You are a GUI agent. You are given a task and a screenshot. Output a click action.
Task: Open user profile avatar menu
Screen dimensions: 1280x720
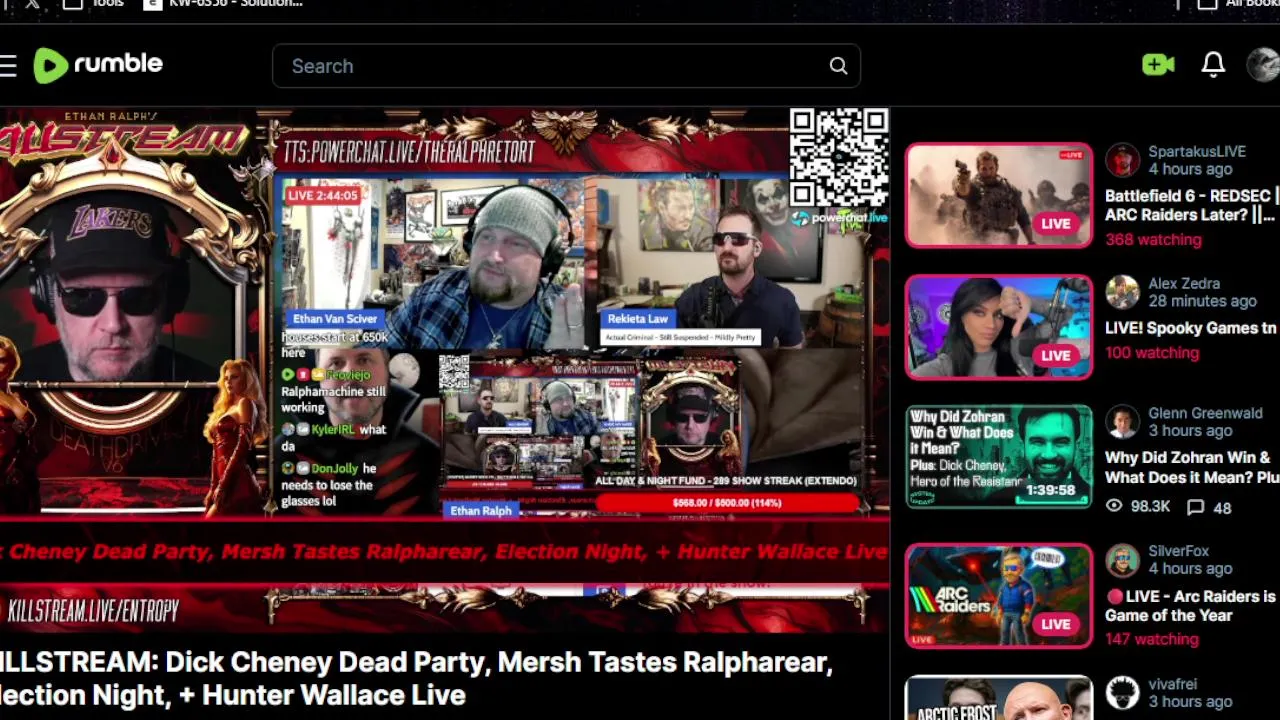pos(1263,65)
